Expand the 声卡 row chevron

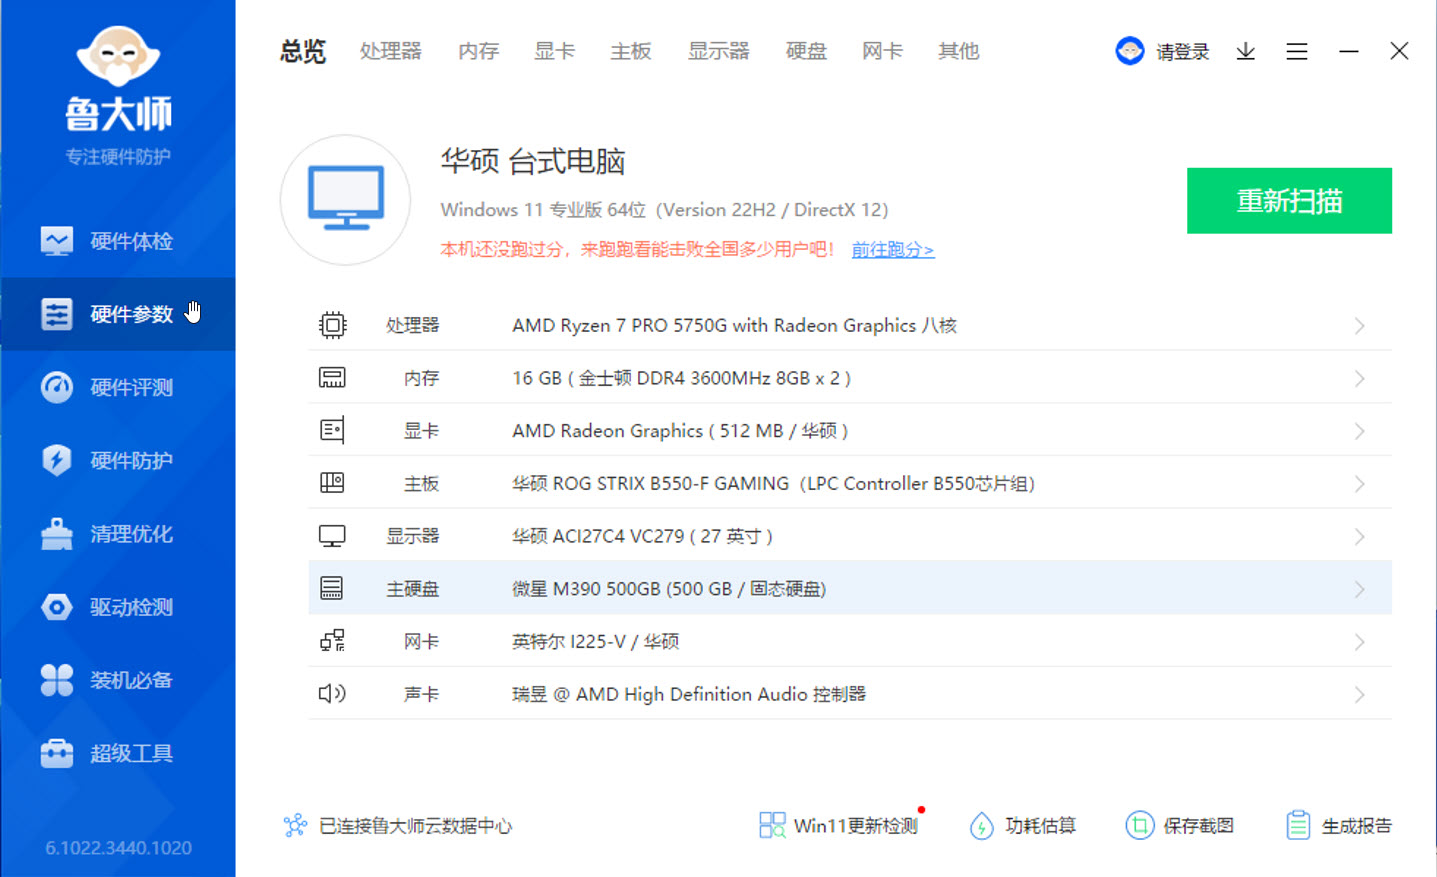1360,694
